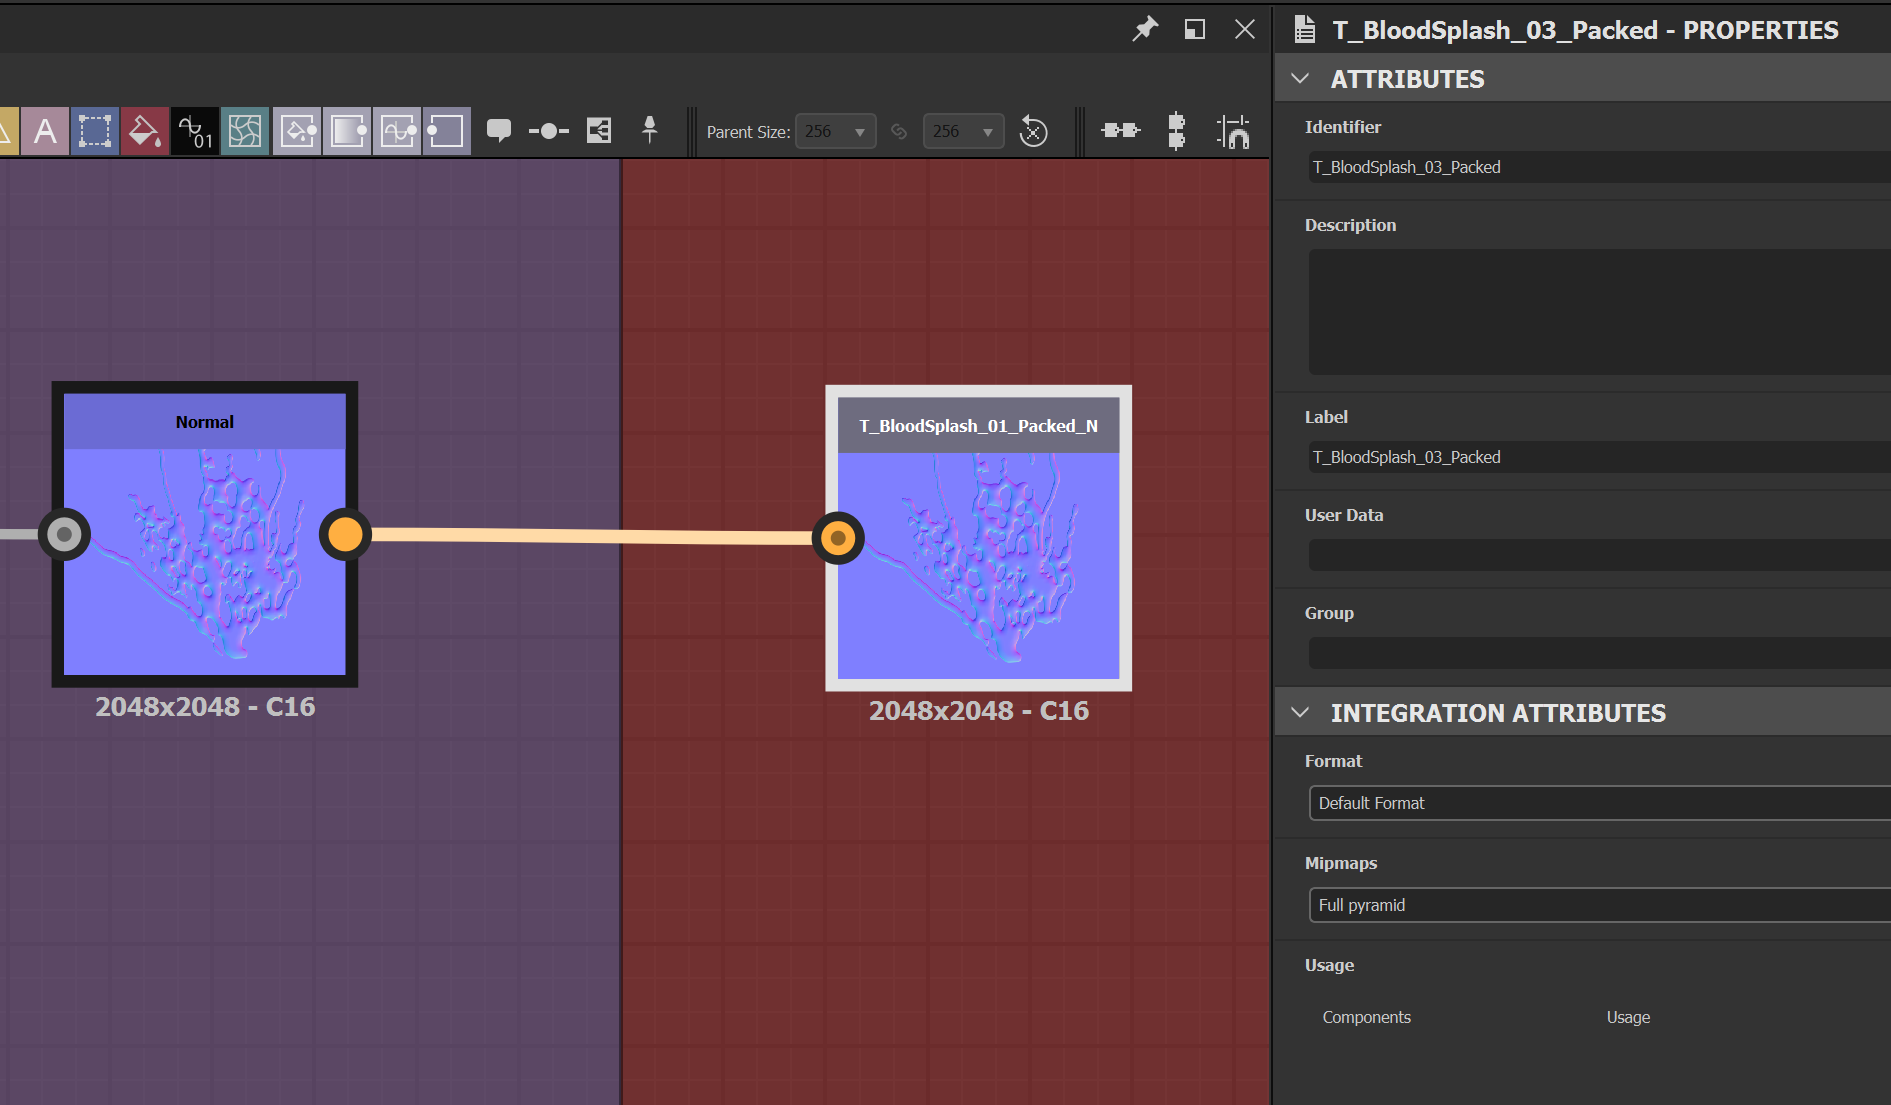Open the Parent Size width dropdown
This screenshot has width=1891, height=1105.
click(x=836, y=132)
